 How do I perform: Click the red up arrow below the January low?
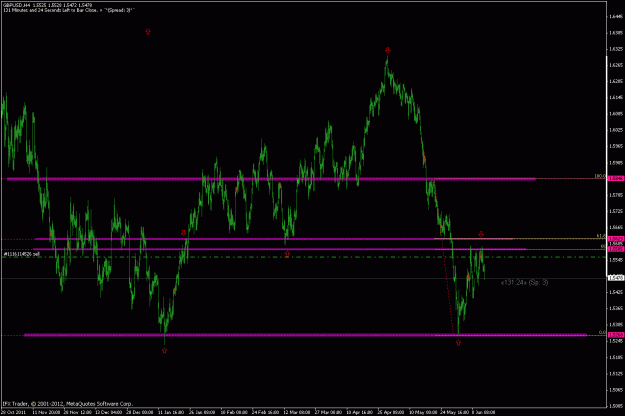tap(165, 350)
